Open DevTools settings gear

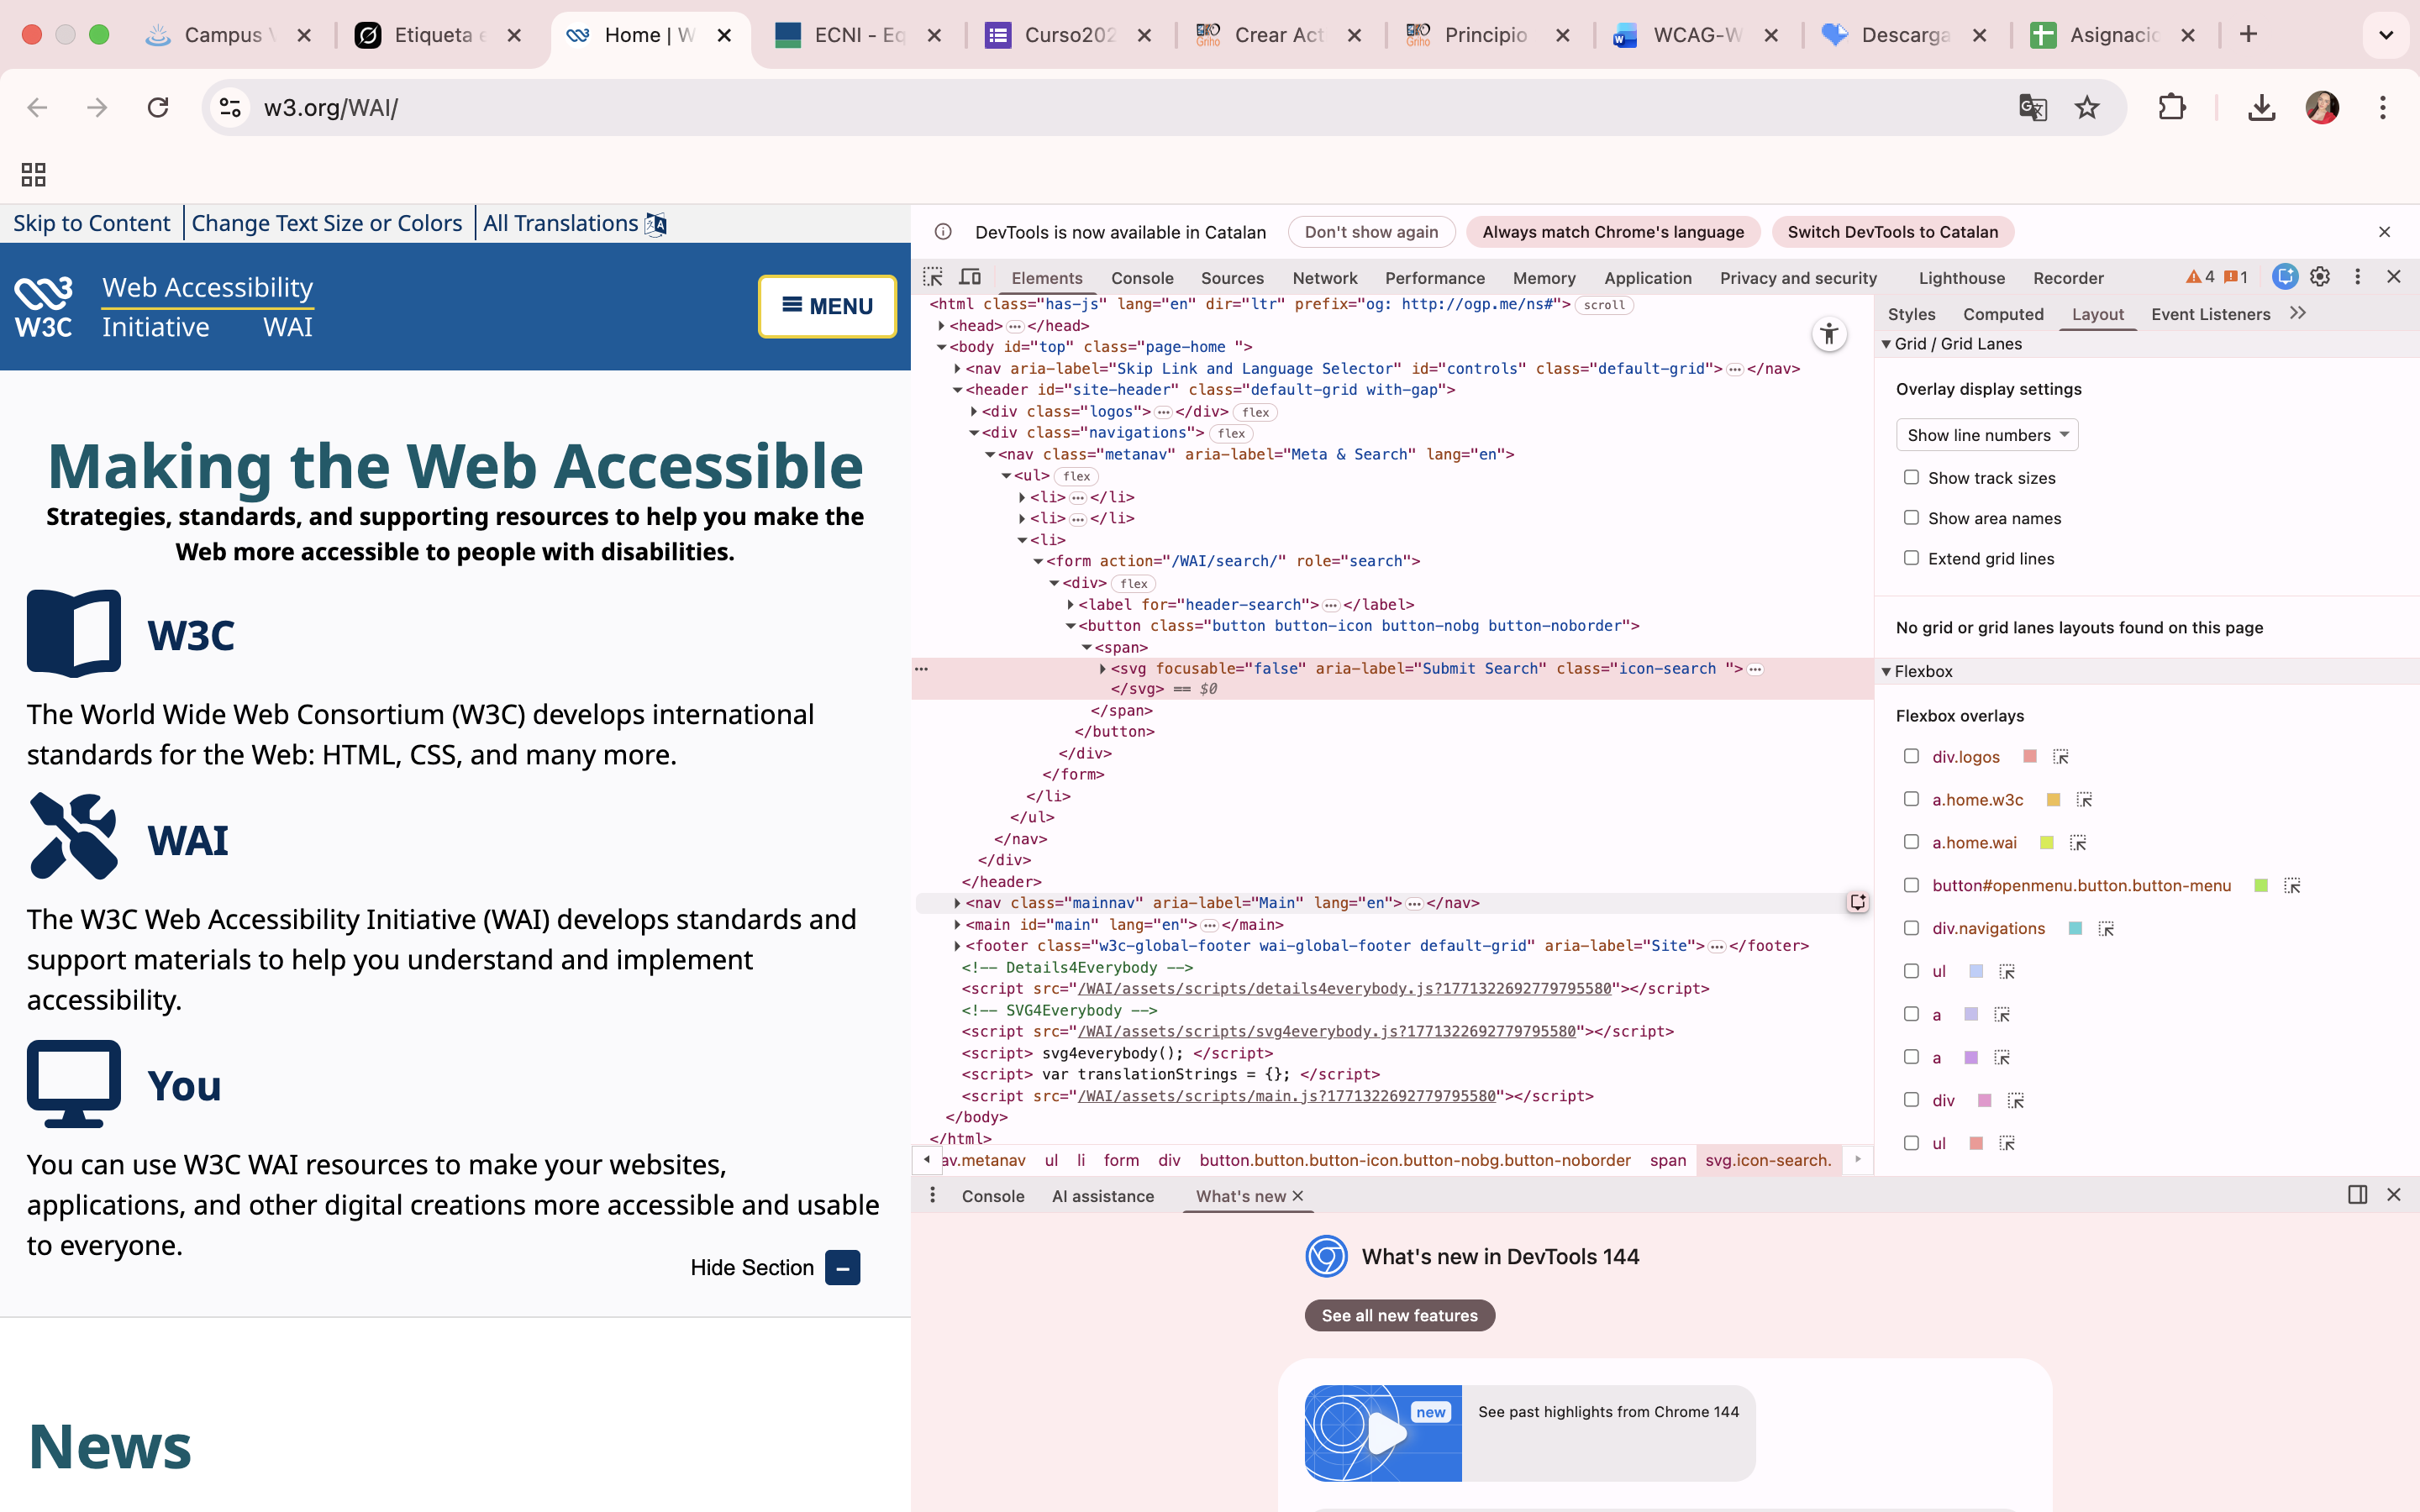point(2320,277)
